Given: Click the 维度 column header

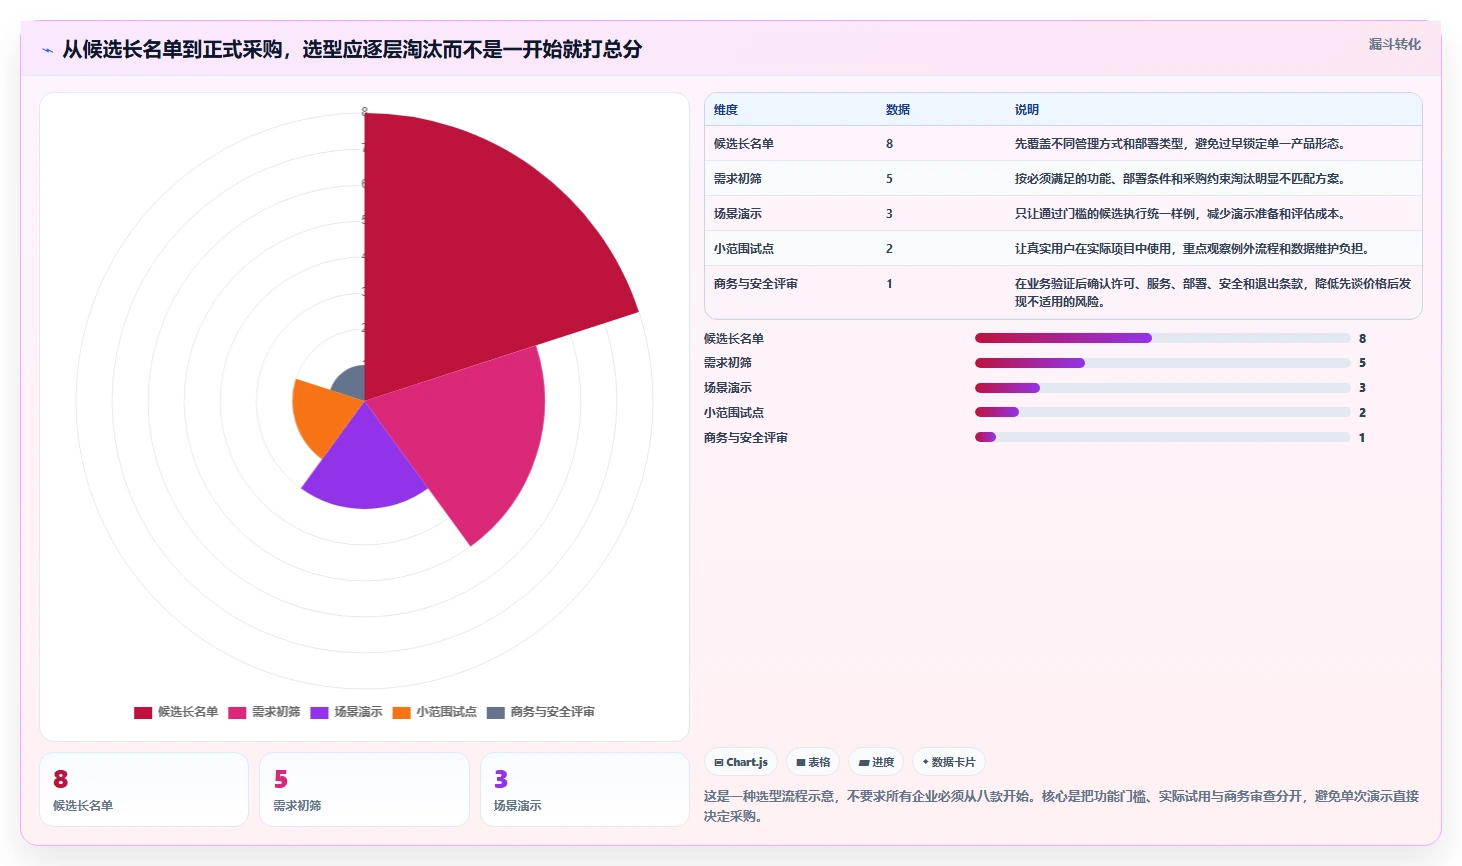Looking at the screenshot, I should point(726,110).
